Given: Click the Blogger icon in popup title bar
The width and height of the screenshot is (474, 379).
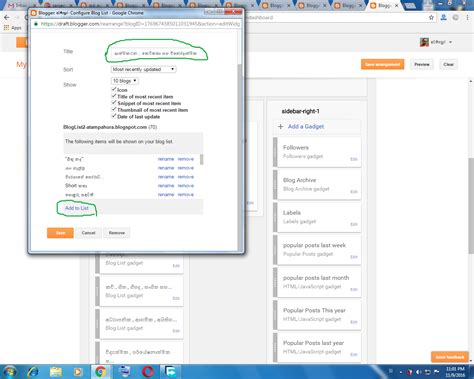Looking at the screenshot, I should tap(34, 13).
